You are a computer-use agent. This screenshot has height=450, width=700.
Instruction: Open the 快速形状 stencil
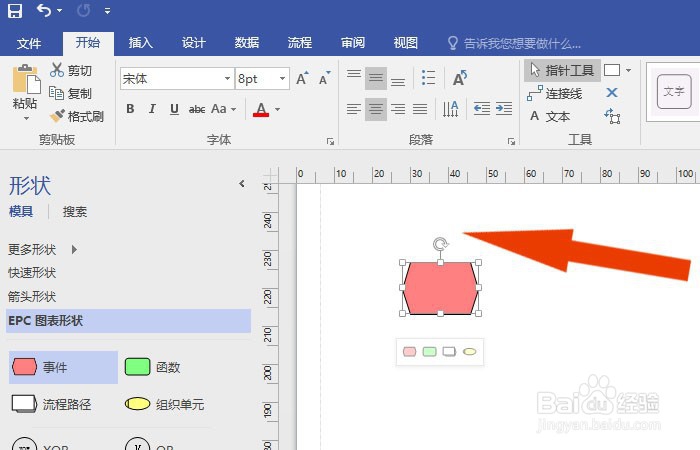pos(32,273)
